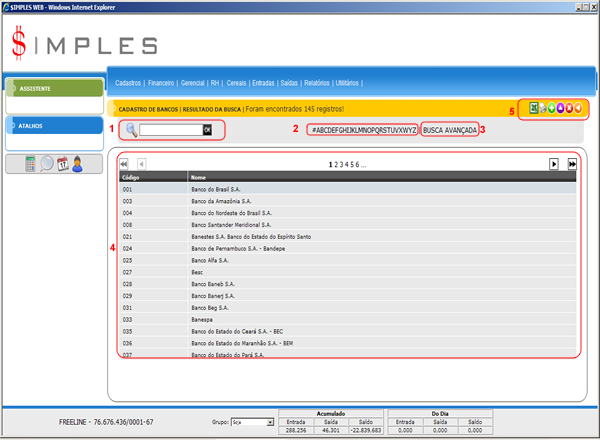Click the magnifying glass sidebar icon

point(47,164)
